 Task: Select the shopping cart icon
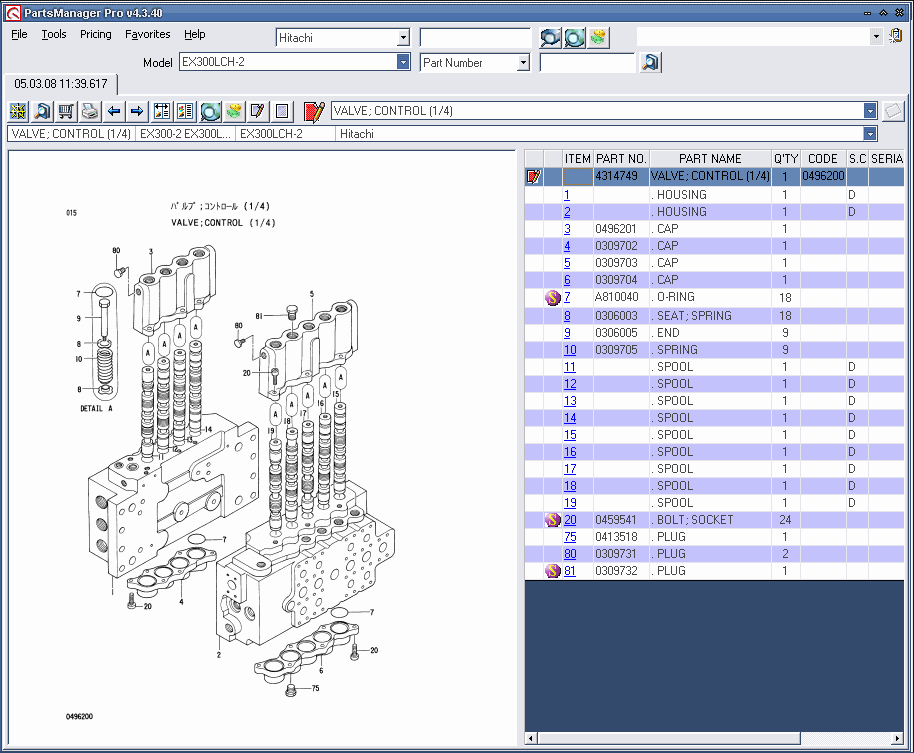pos(65,111)
